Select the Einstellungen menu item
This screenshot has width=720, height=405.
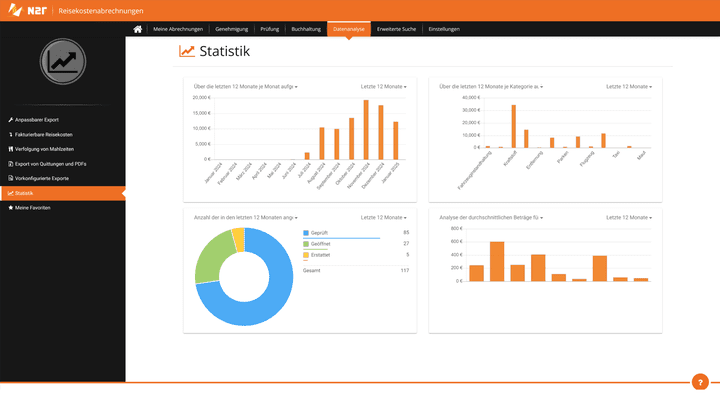(x=444, y=29)
